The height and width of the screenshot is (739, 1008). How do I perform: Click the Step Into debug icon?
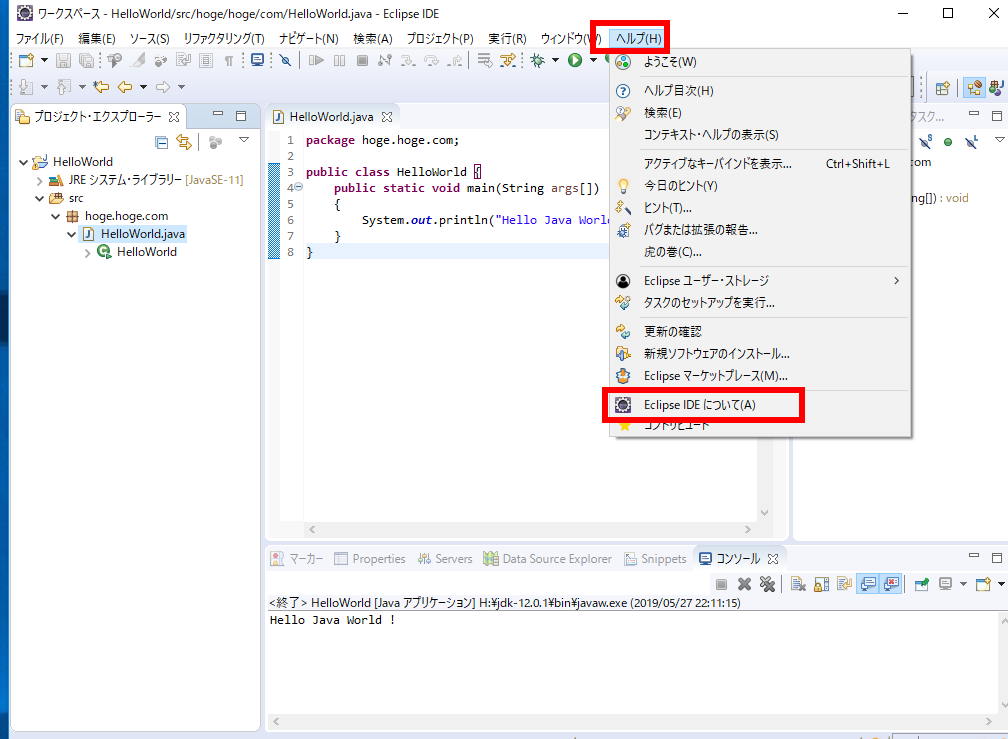point(408,61)
